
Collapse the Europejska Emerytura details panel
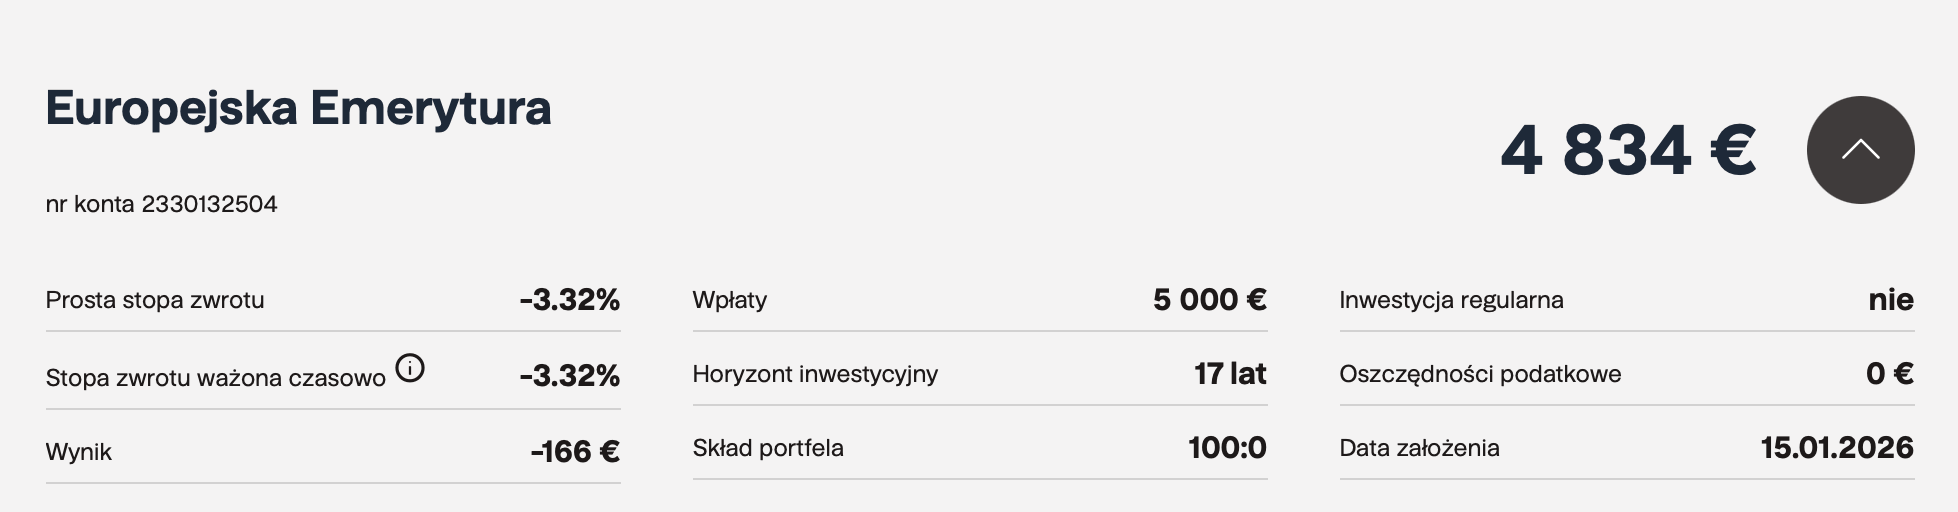tap(1860, 150)
